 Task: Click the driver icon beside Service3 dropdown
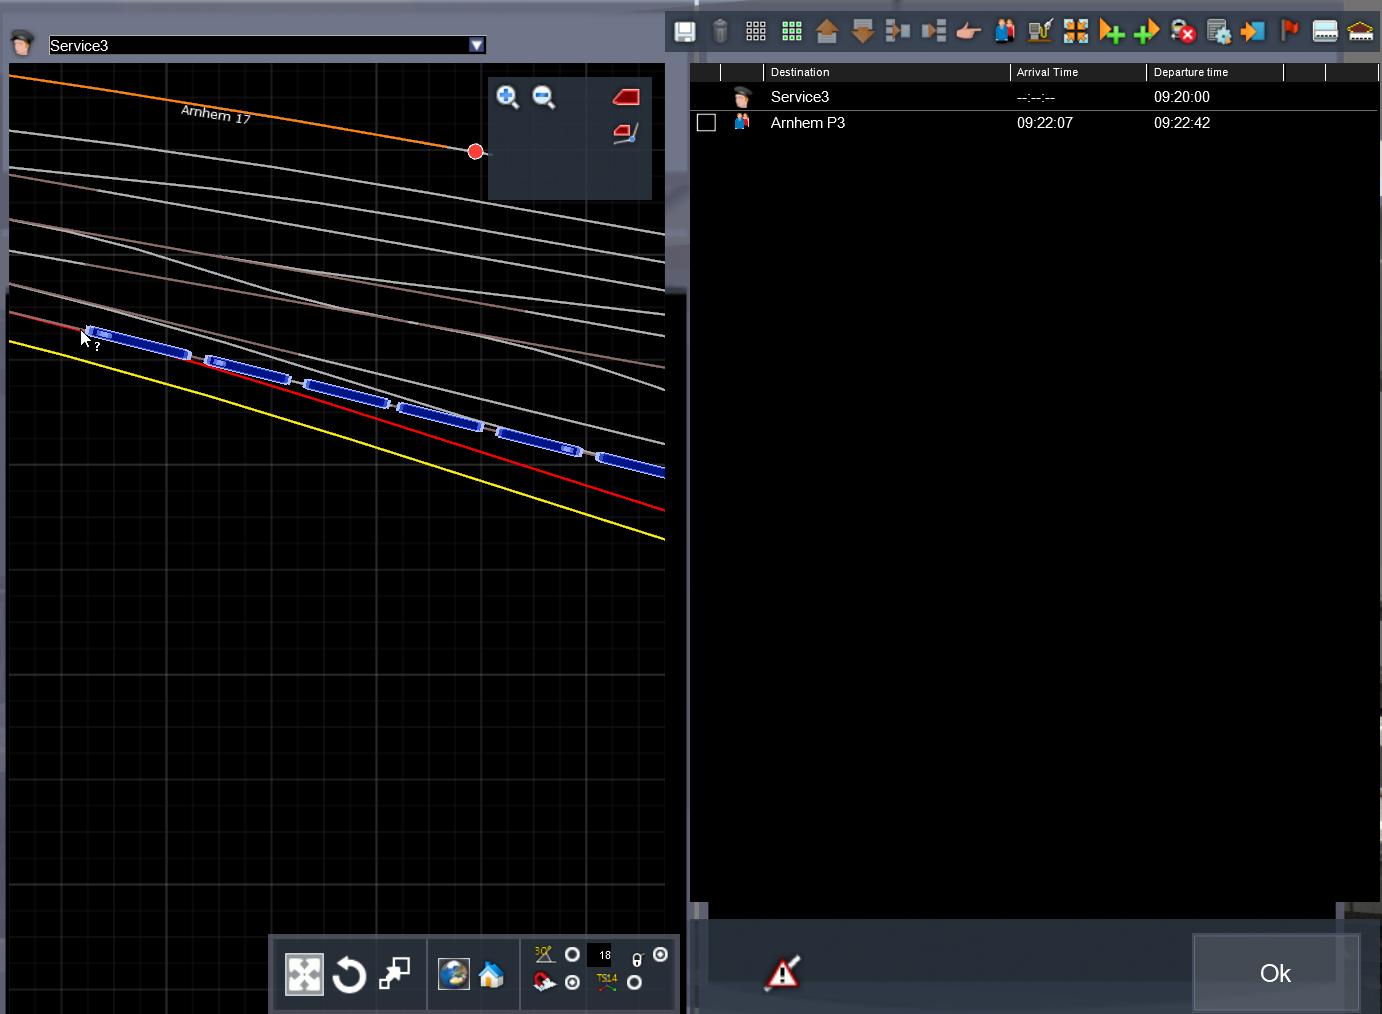(22, 43)
